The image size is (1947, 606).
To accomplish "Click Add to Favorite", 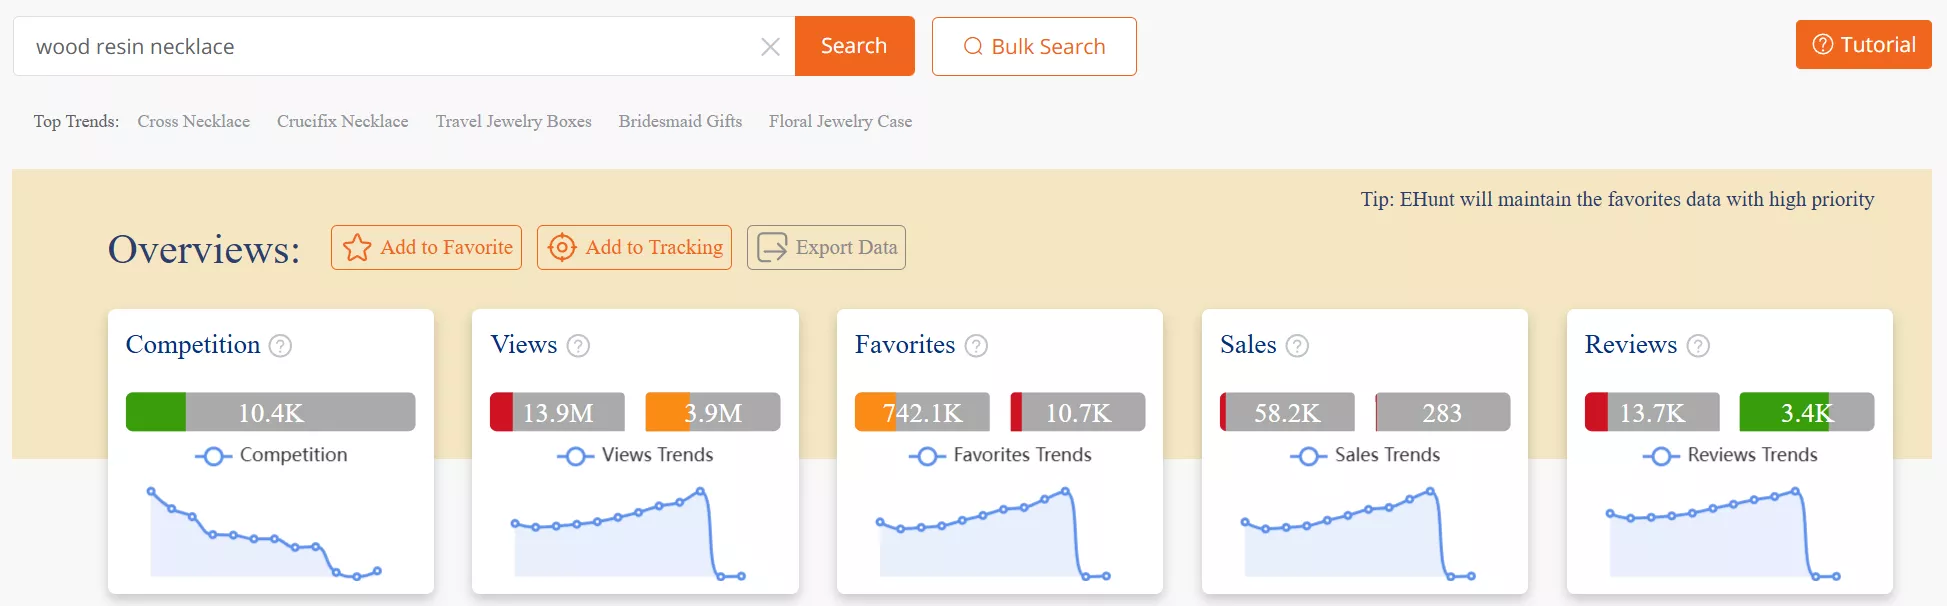I will 426,247.
